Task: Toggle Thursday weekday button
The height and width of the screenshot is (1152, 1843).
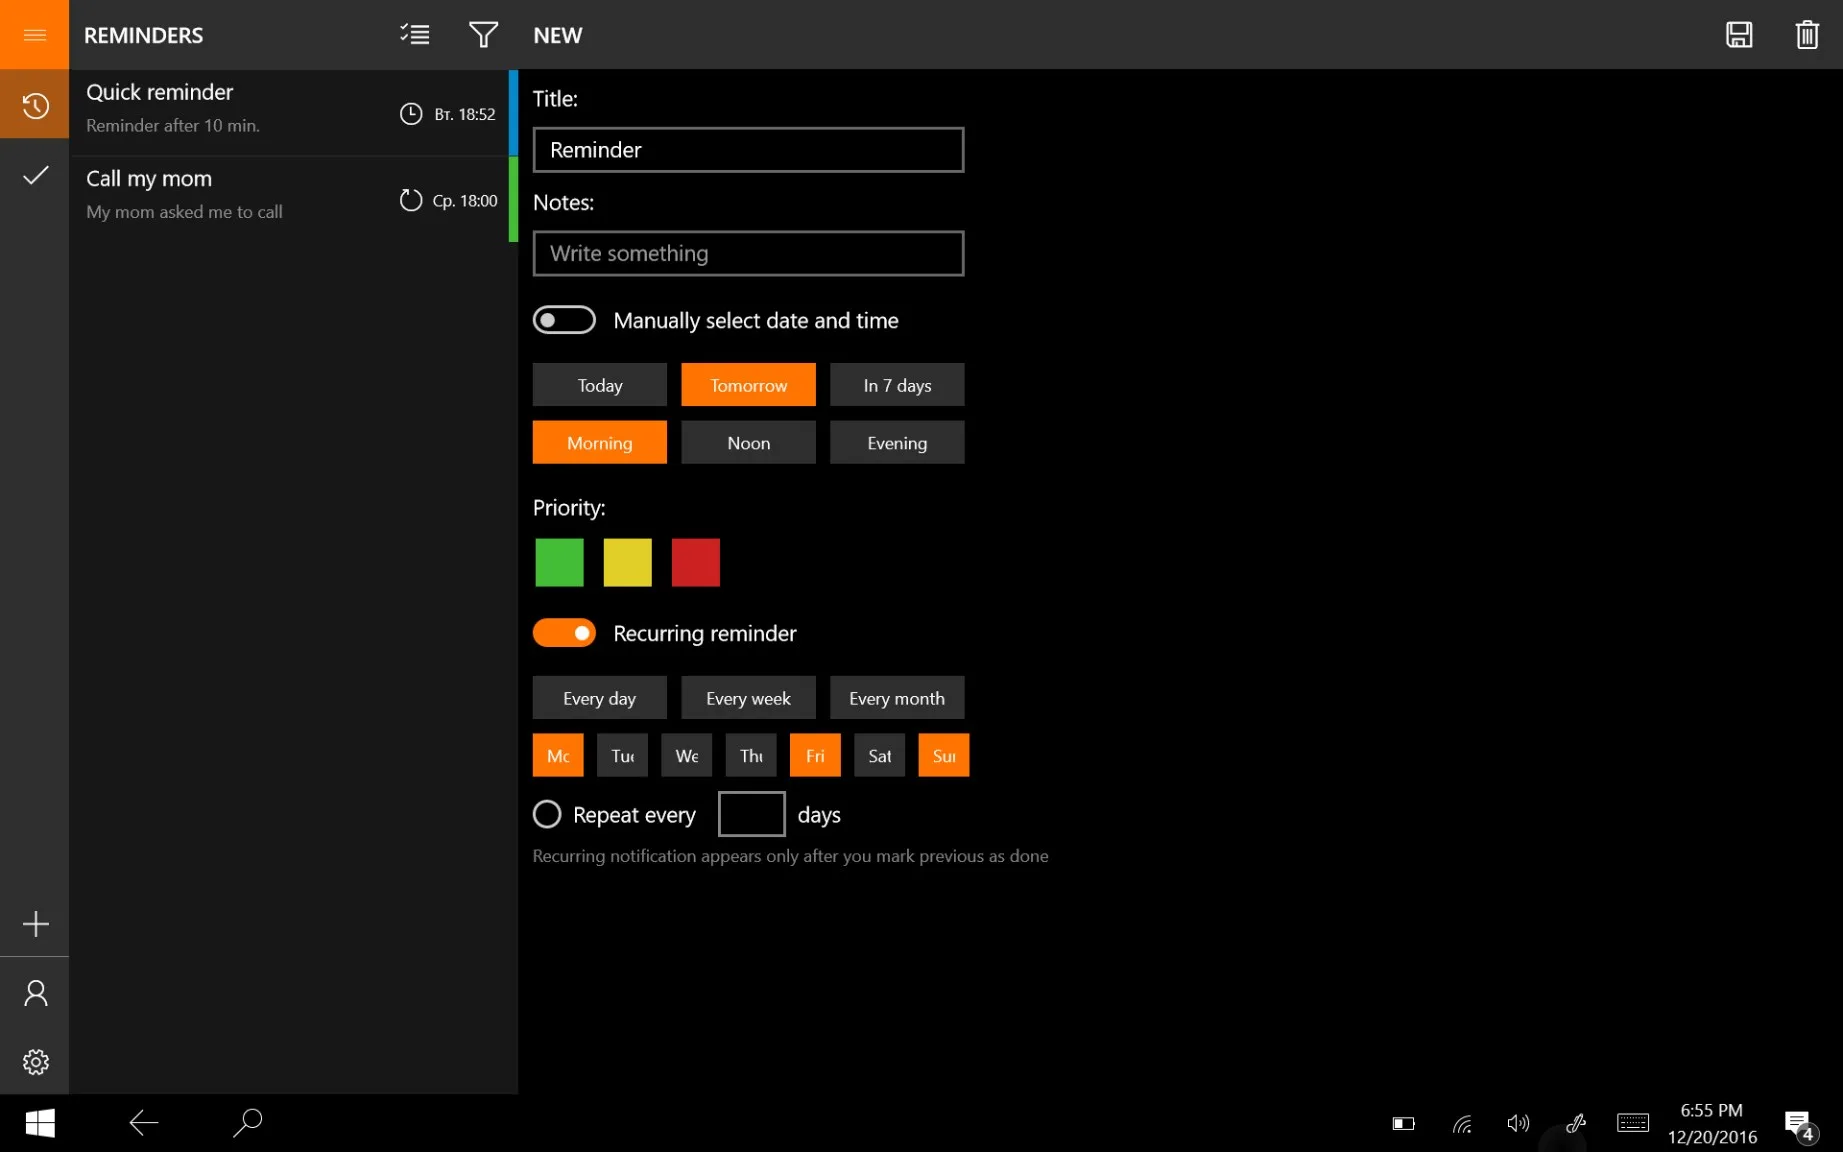Action: [x=751, y=756]
